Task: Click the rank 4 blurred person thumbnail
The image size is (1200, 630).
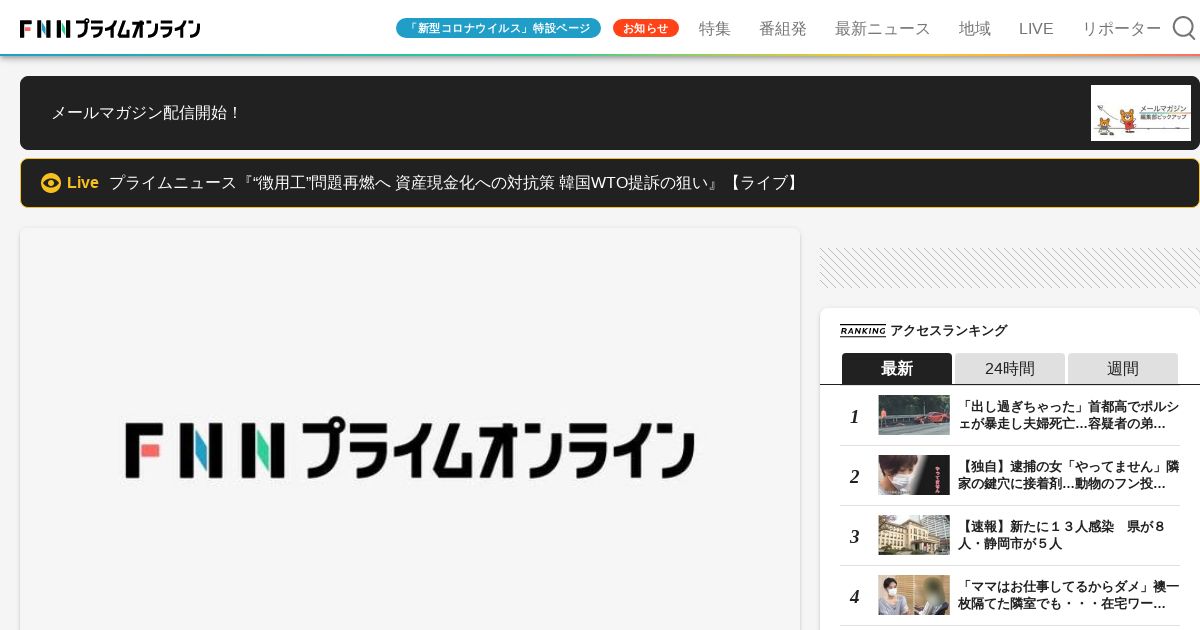Action: [x=914, y=595]
